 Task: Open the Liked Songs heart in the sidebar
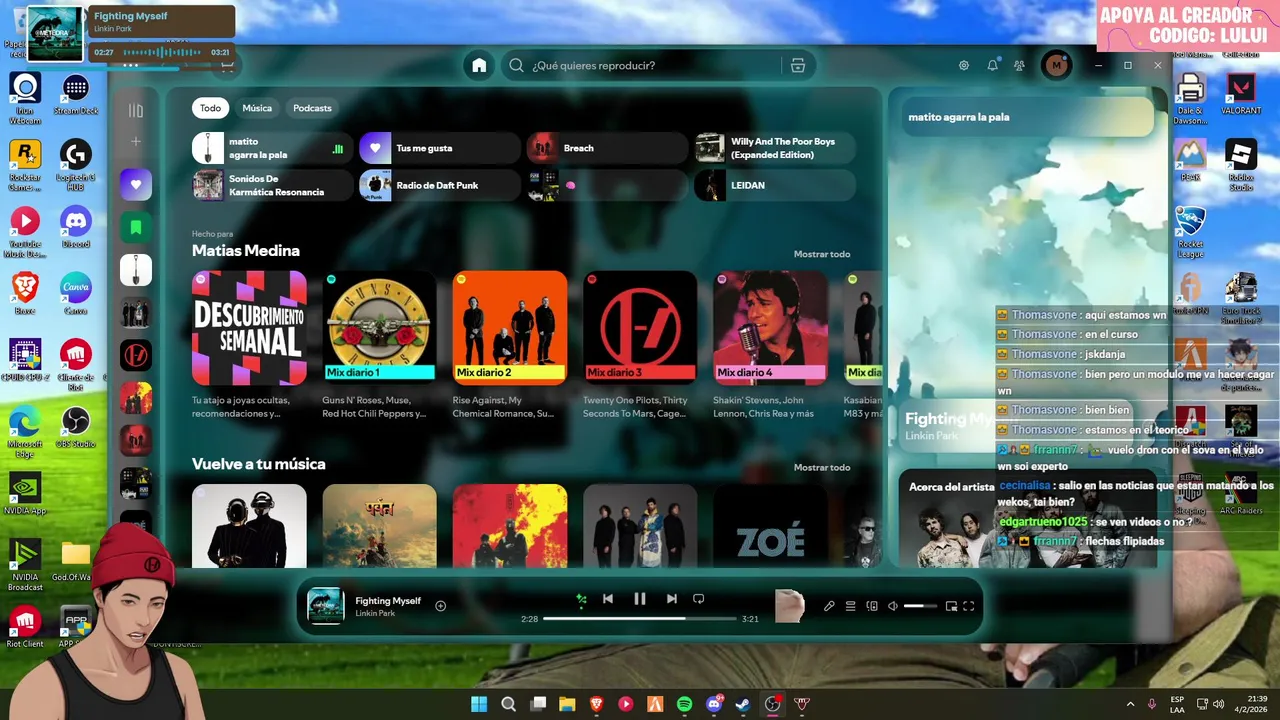pos(136,184)
